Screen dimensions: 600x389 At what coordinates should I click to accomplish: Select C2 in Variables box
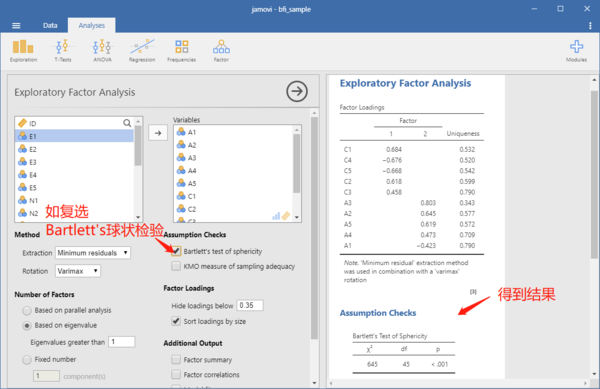coord(233,209)
